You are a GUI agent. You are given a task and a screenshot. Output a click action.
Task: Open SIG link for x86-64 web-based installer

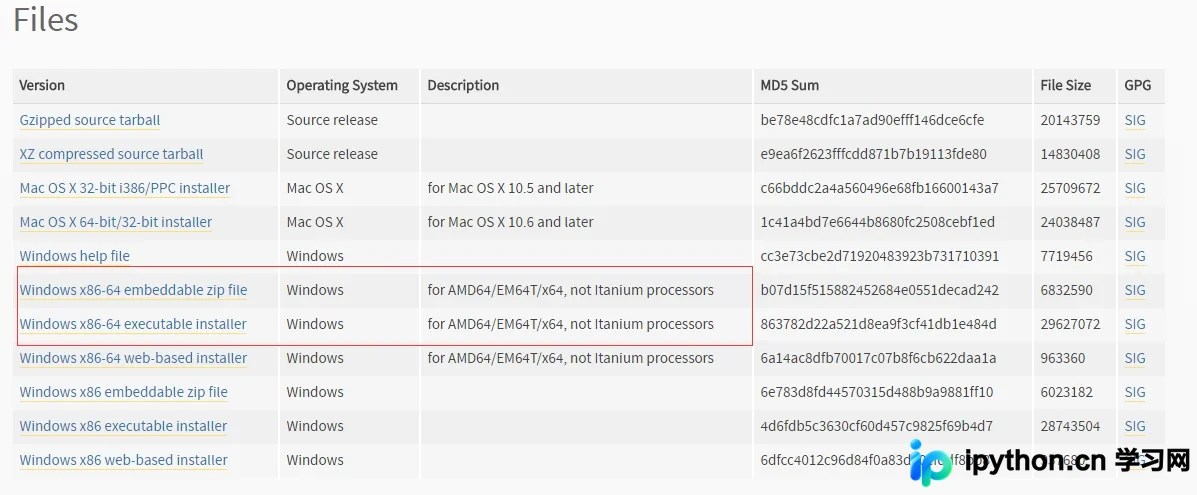[x=1134, y=358]
